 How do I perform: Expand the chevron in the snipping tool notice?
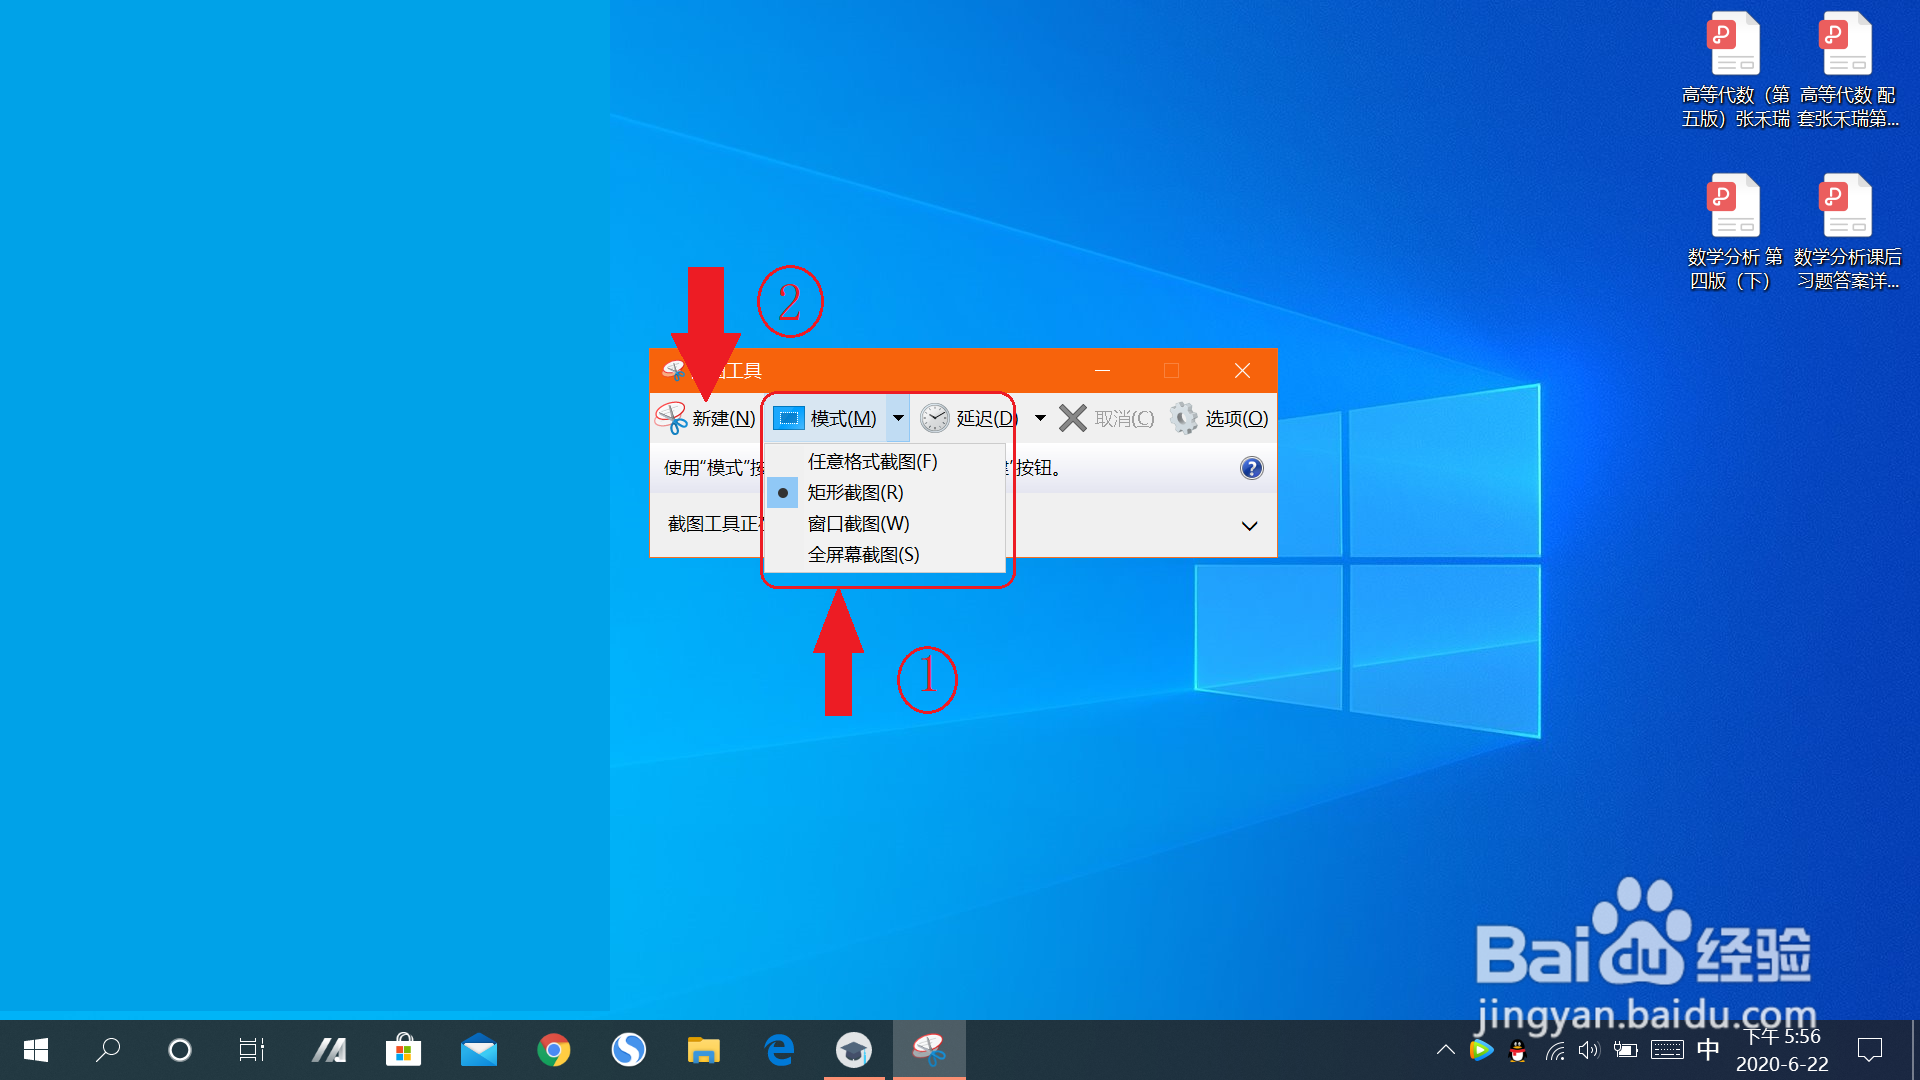[1249, 526]
